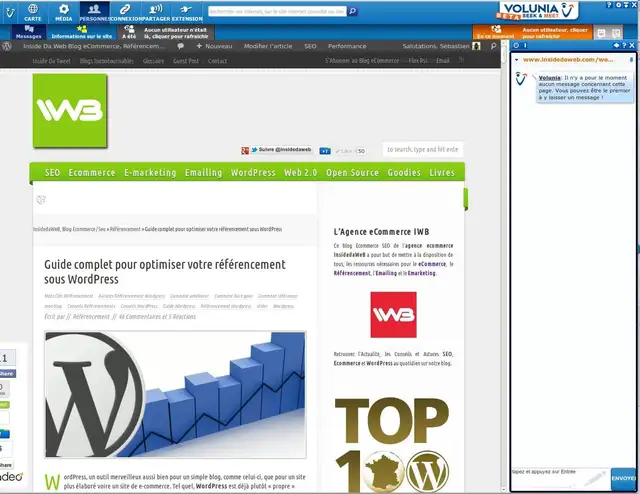Click the grey notes icon right of smiley

point(616,33)
